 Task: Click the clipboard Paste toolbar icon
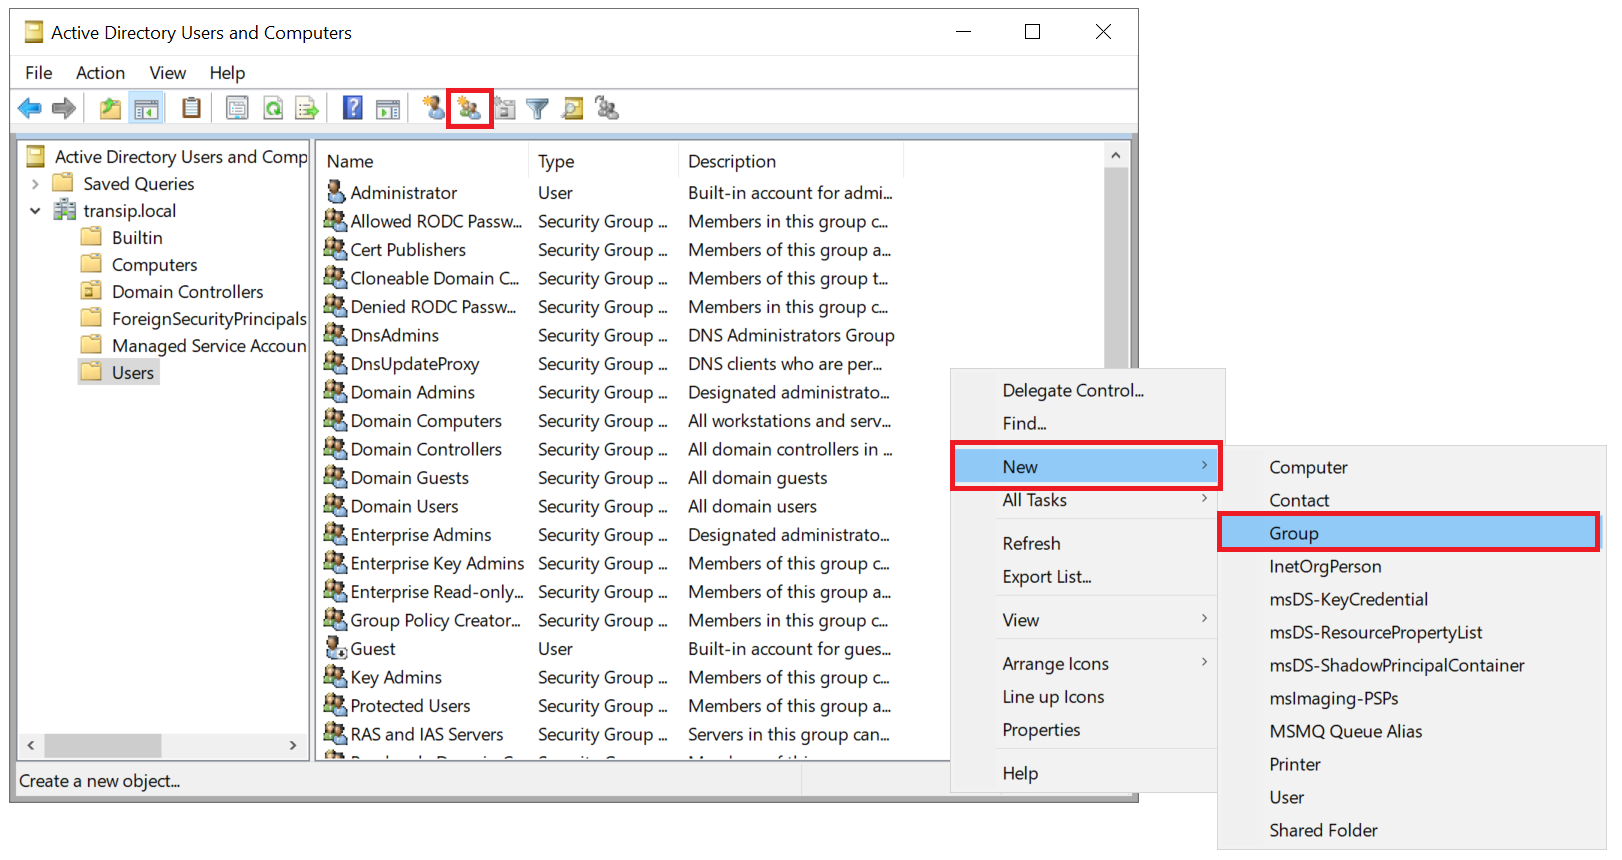(x=191, y=108)
